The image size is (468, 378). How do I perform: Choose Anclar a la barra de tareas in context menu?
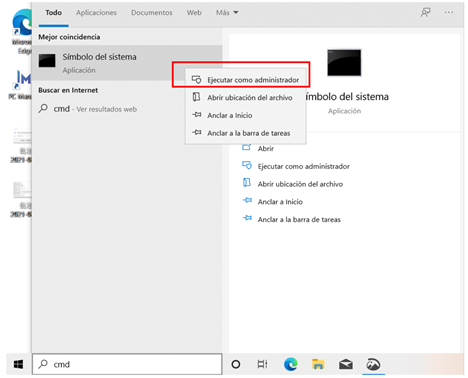246,133
